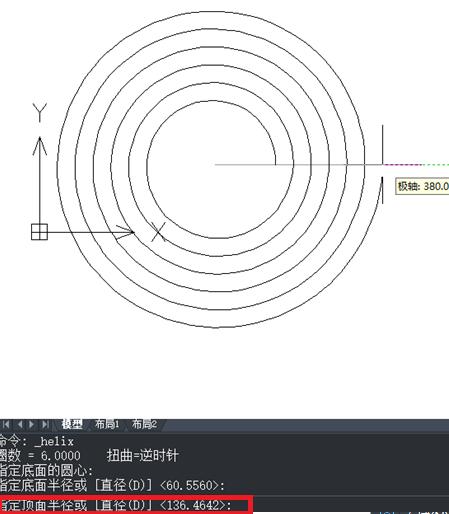Switch to the 布局1 layout tab
Image resolution: width=449 pixels, height=514 pixels.
coord(107,424)
